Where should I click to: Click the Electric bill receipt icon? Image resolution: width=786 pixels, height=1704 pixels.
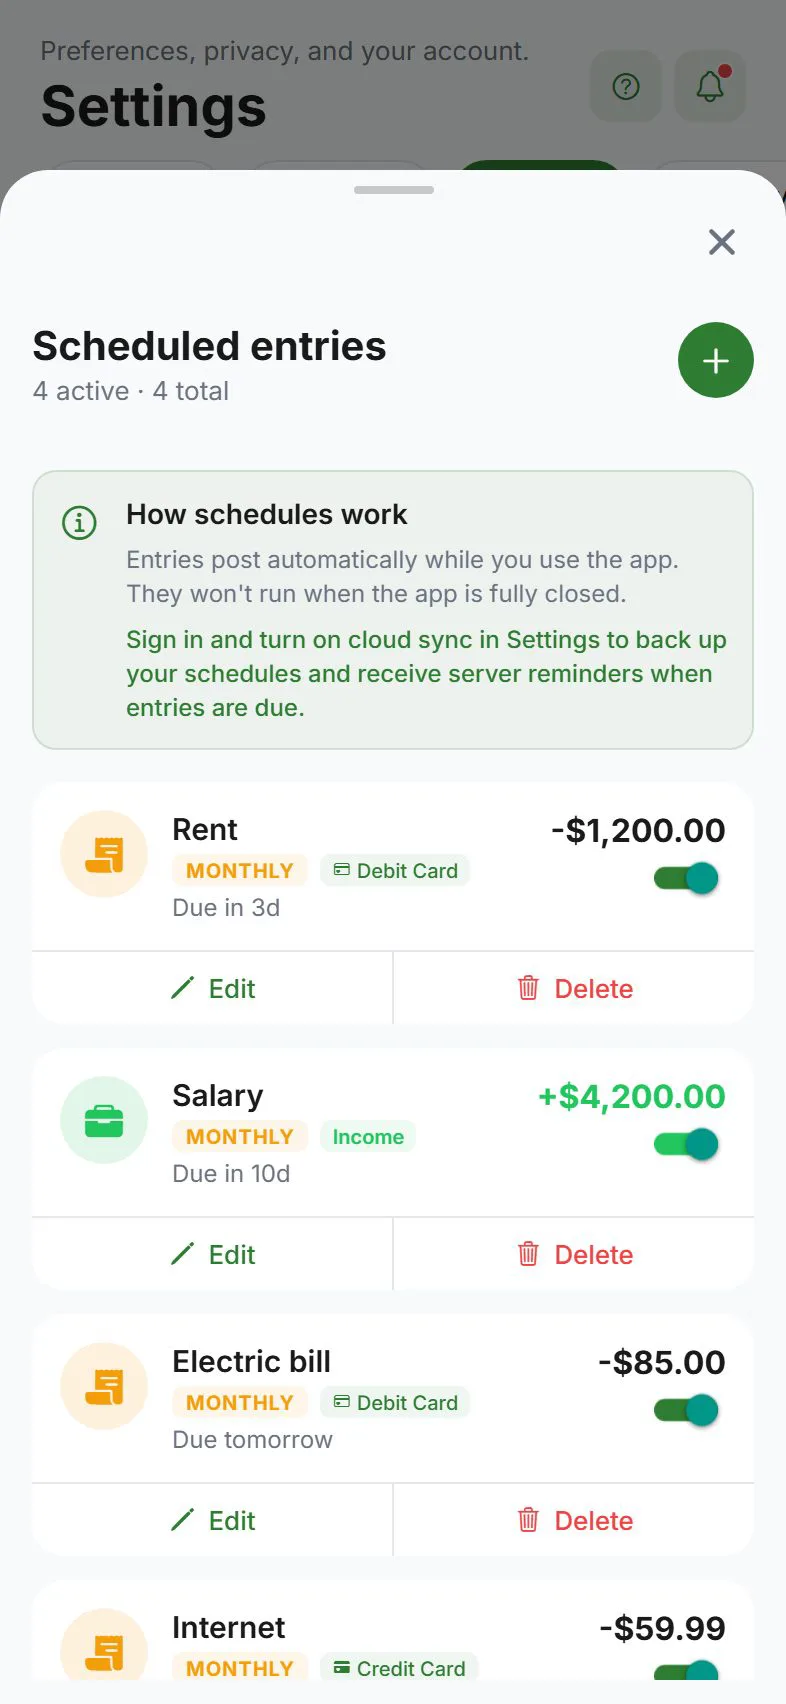coord(104,1386)
